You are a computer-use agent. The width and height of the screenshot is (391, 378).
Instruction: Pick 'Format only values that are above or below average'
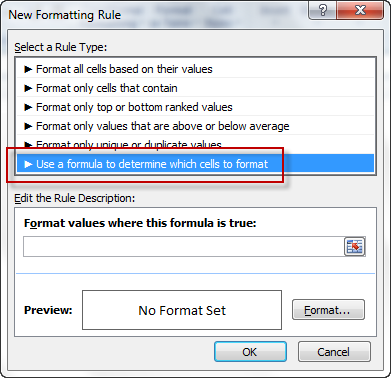coord(195,126)
